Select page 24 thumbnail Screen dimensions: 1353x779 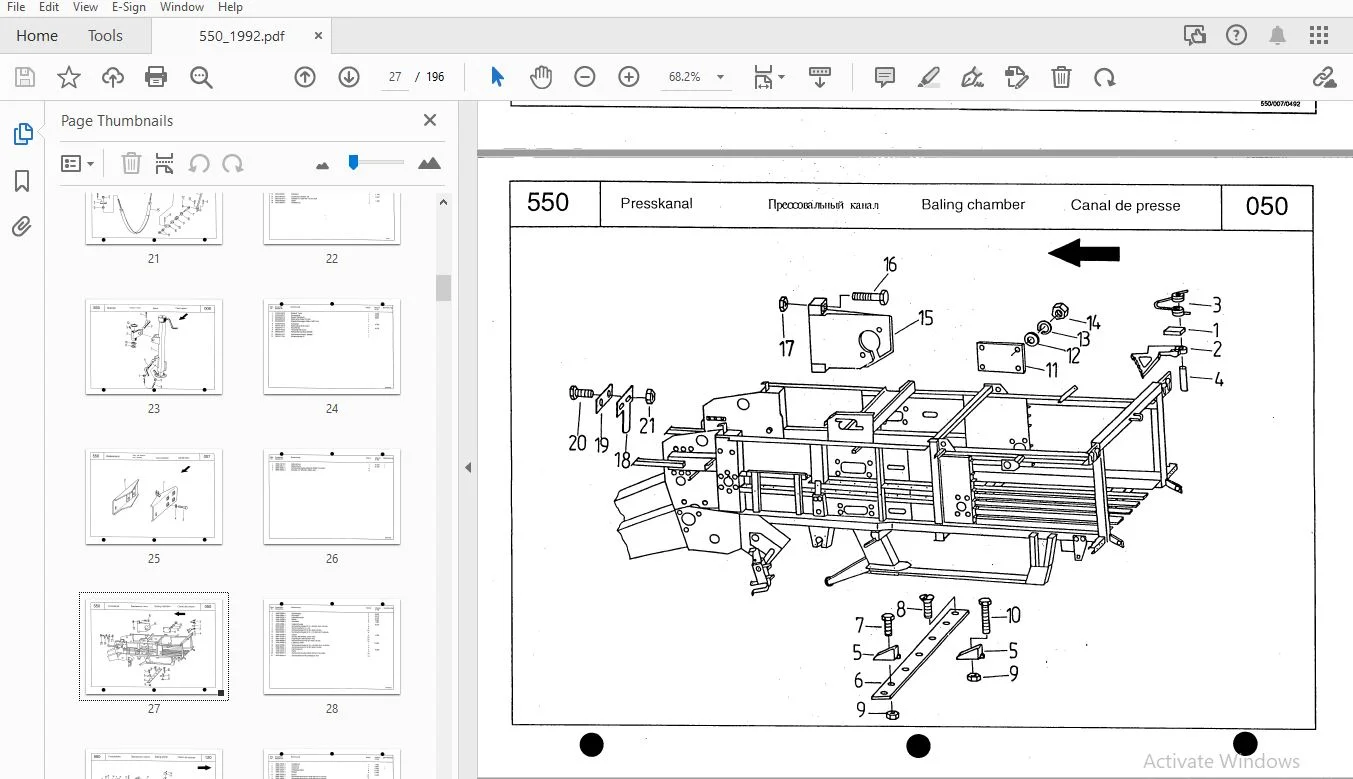(332, 346)
